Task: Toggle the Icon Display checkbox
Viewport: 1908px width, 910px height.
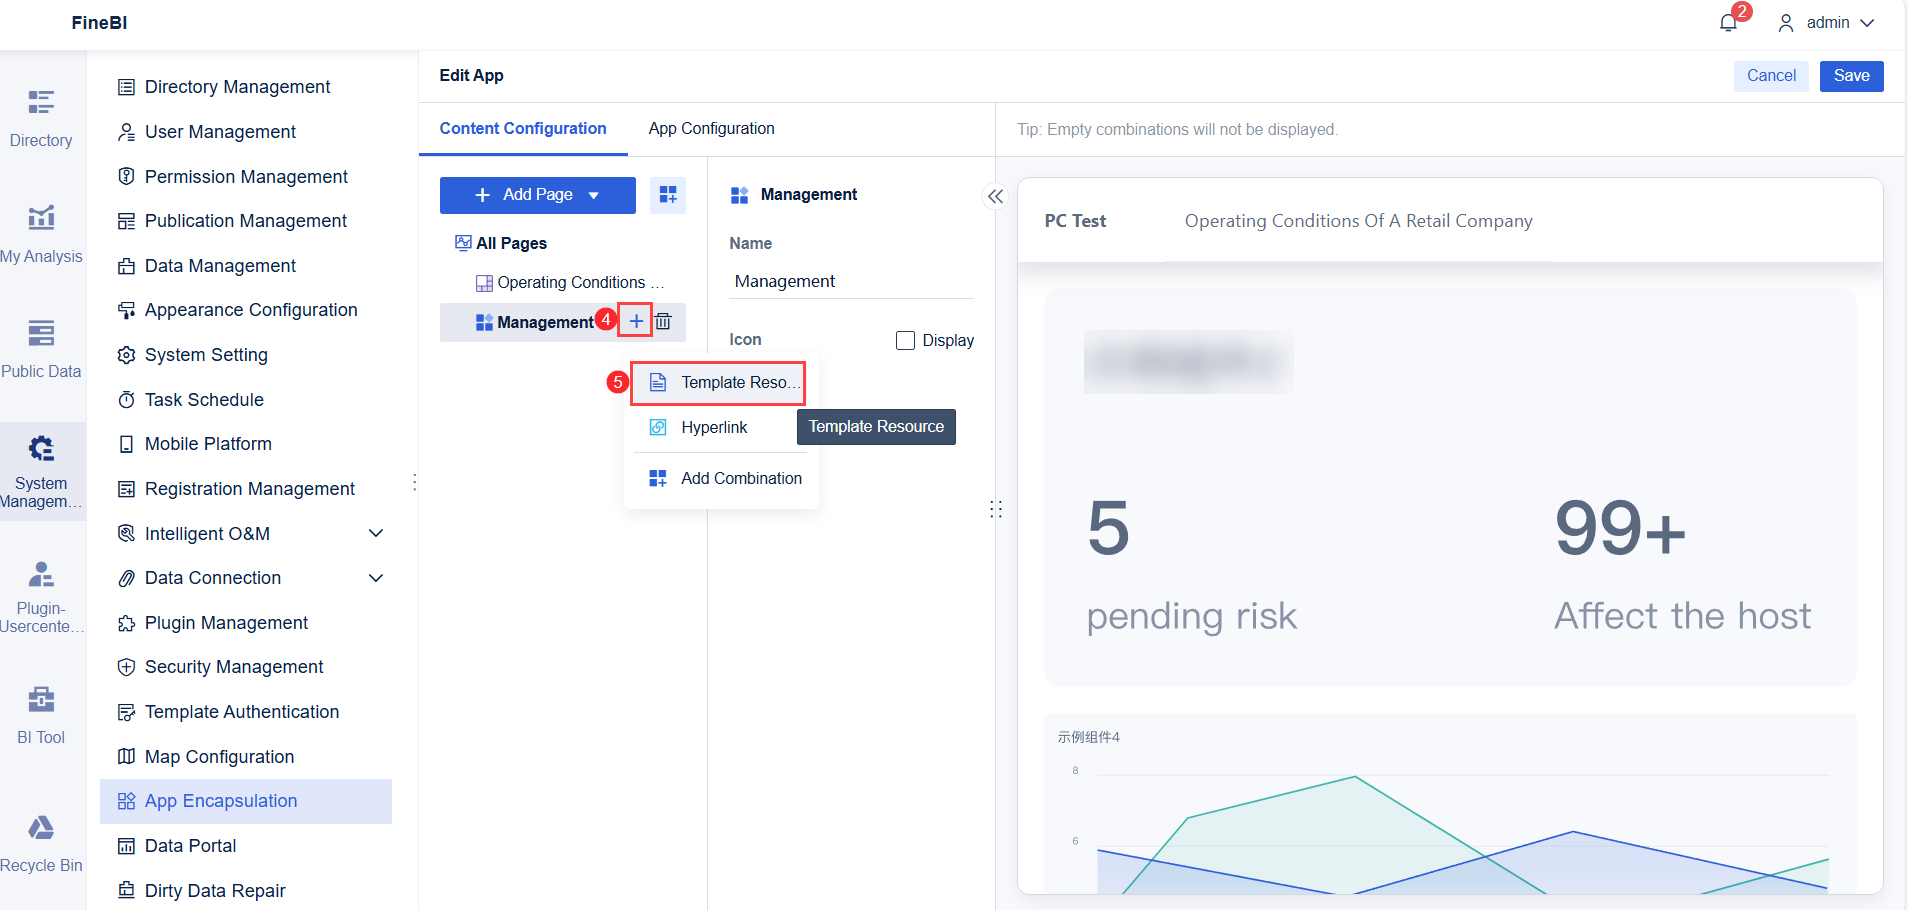Action: [906, 340]
